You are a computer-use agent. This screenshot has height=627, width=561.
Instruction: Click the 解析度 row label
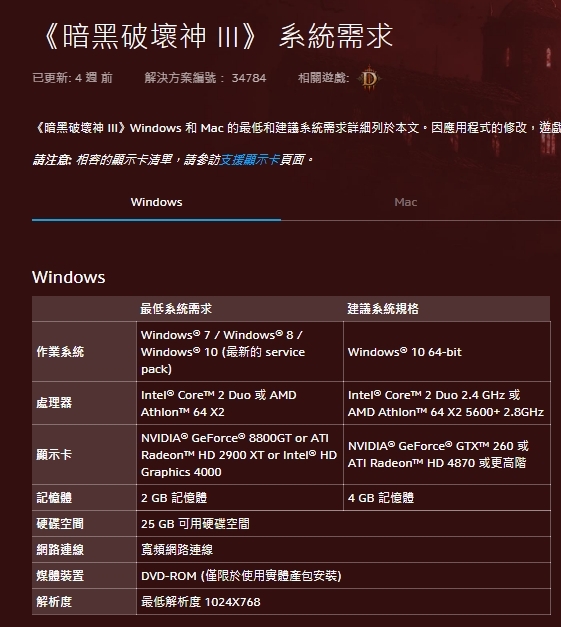(54, 602)
